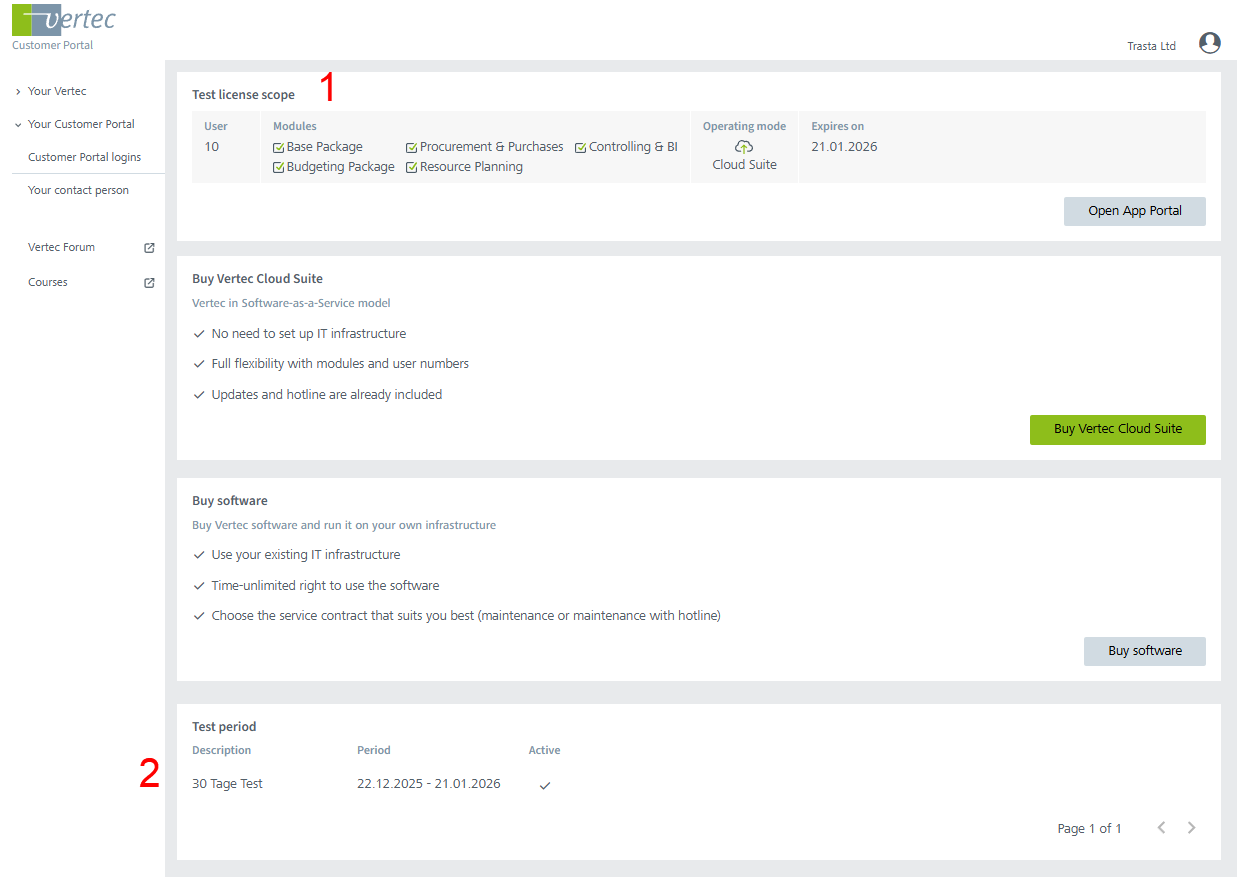The image size is (1237, 877).
Task: Click external link icon beside Vertec Forum
Action: [x=149, y=248]
